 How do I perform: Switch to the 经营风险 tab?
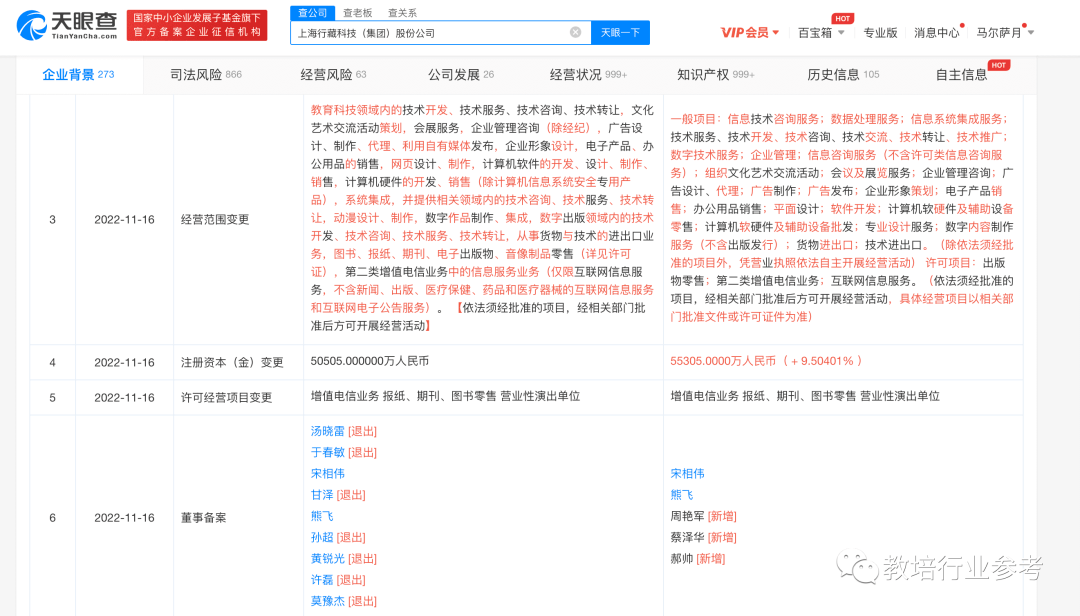coord(333,75)
